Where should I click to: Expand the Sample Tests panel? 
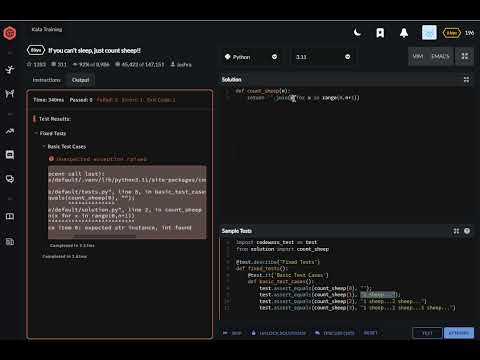click(x=456, y=231)
